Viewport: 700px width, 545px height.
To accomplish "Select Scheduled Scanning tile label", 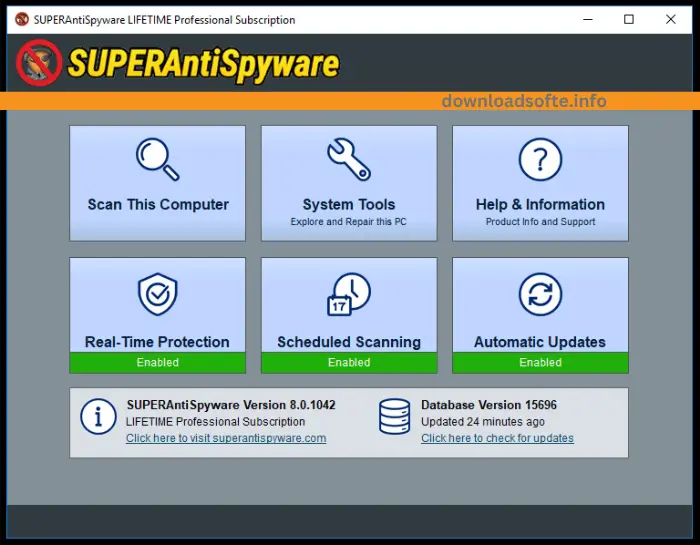I will pyautogui.click(x=349, y=342).
